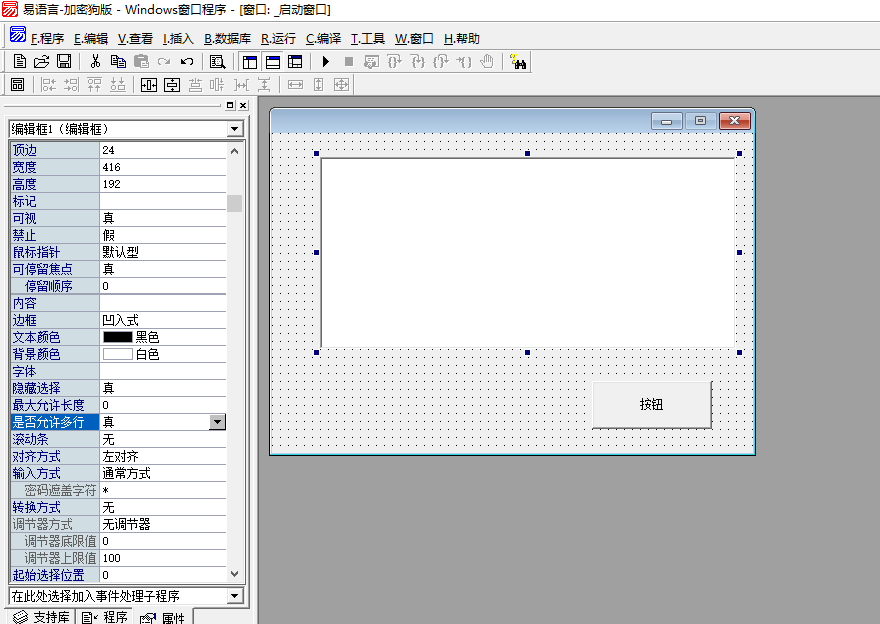
Task: Open the I.插入 menu
Action: [x=178, y=39]
